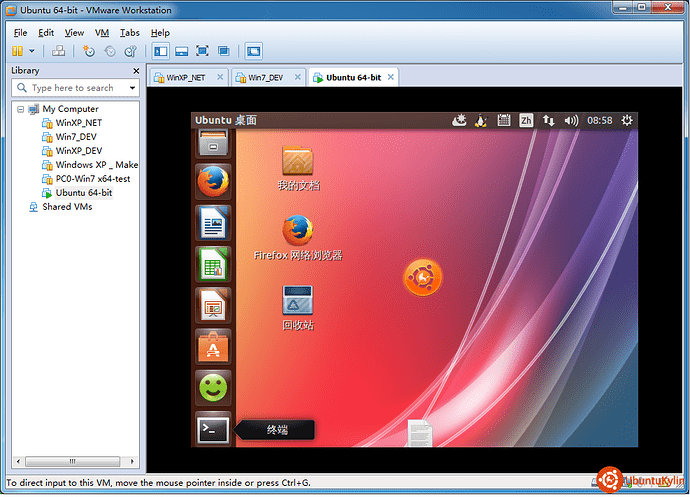Toggle the library sidebar view button
Screen dimensions: 690x497
tap(161, 50)
